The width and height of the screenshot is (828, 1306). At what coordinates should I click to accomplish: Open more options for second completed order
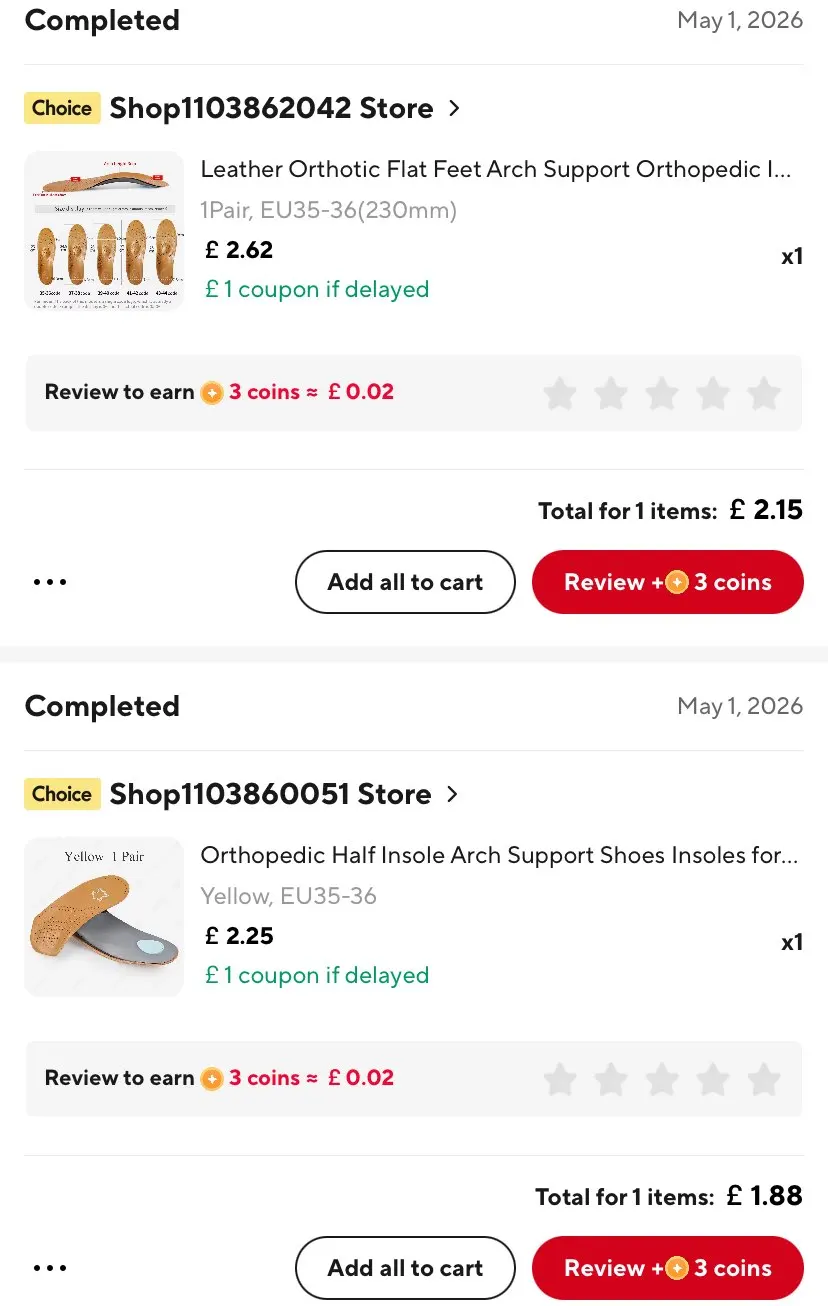[50, 1268]
